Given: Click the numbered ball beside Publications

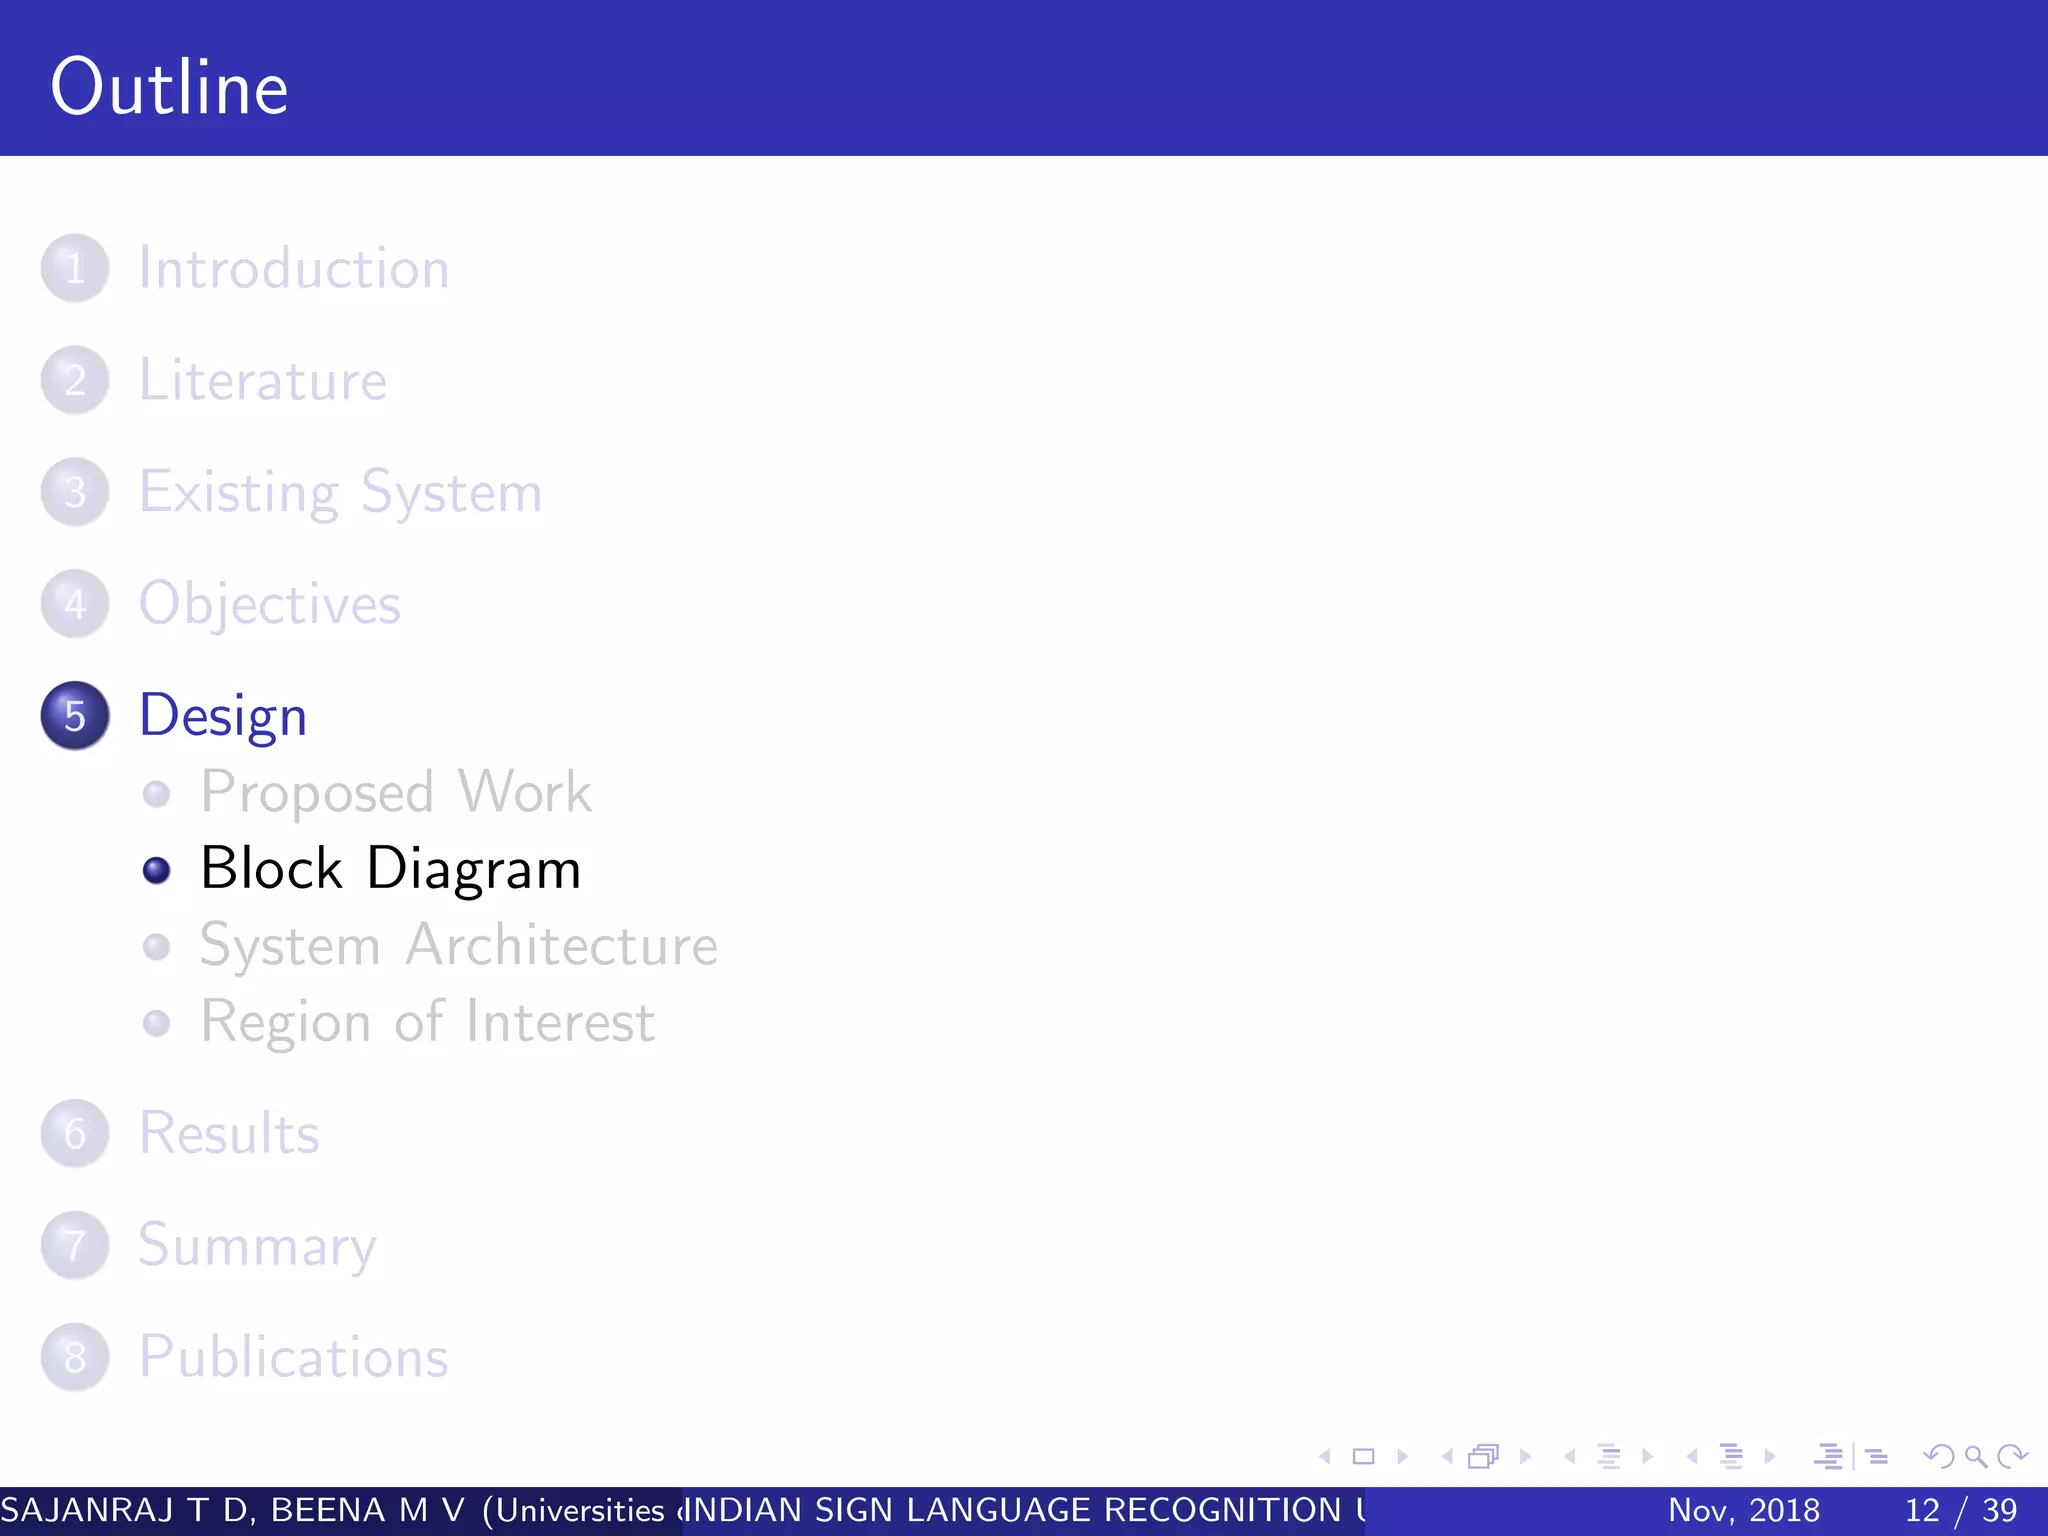Looking at the screenshot, I should tap(75, 1358).
